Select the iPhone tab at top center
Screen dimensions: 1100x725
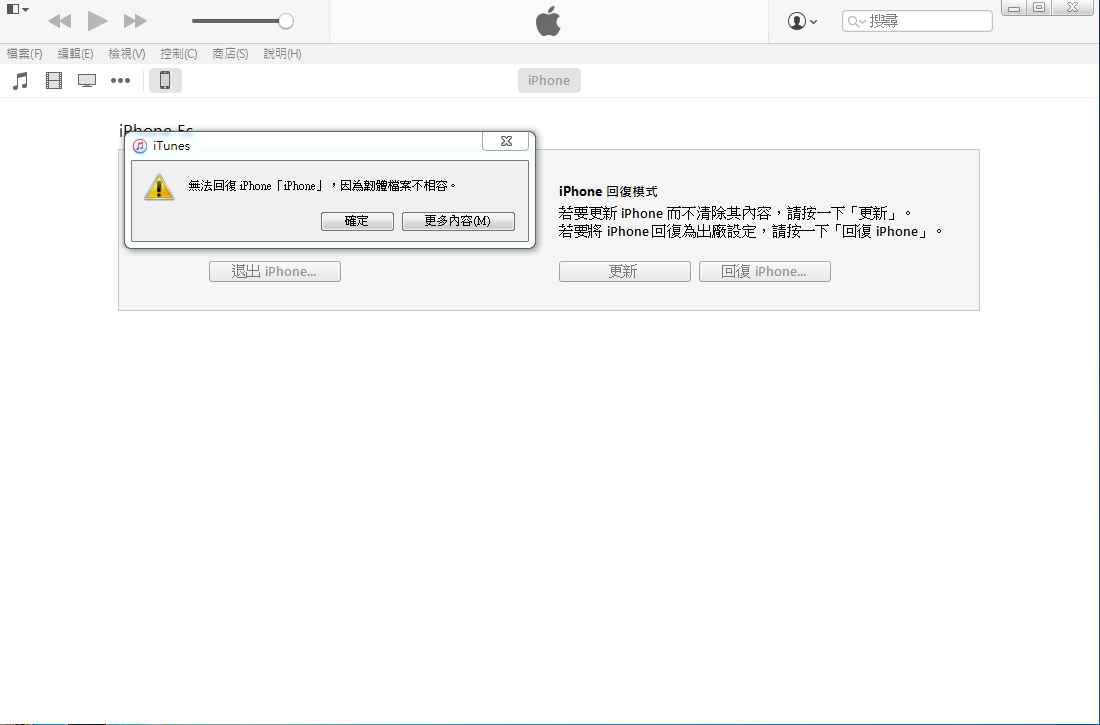(549, 80)
